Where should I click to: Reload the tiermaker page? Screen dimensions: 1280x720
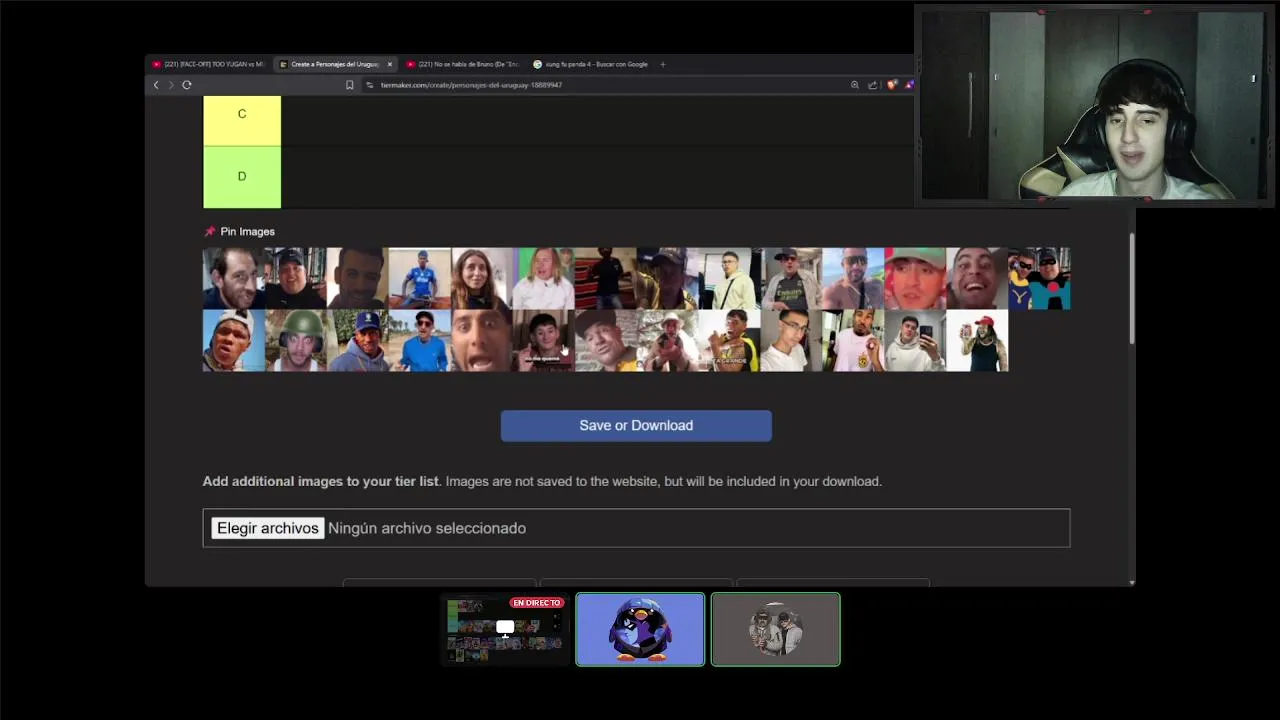[186, 85]
